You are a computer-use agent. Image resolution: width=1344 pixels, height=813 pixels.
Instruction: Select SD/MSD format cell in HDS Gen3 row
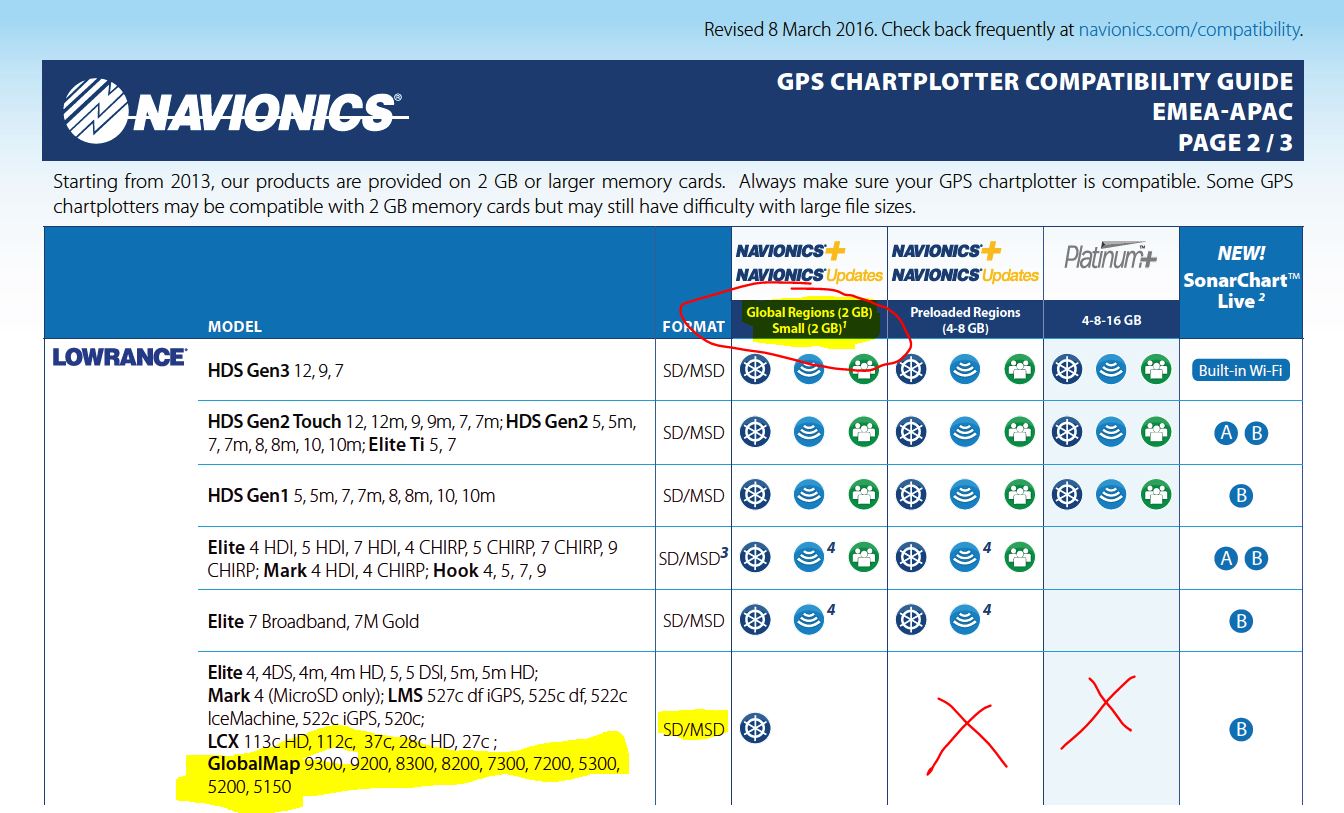click(693, 370)
